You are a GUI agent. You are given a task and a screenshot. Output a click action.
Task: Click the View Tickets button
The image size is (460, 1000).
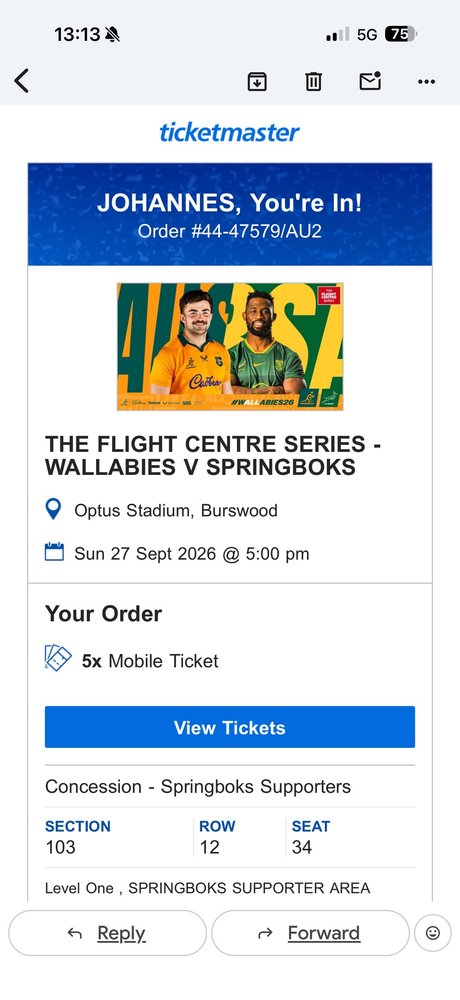[230, 727]
